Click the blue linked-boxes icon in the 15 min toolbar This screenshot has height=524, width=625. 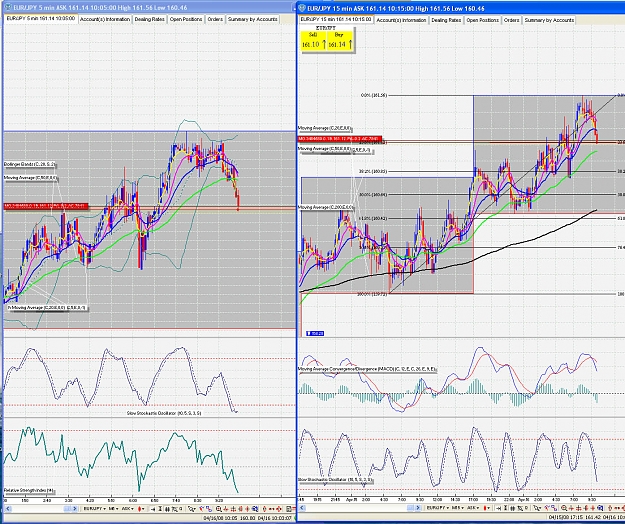554,508
